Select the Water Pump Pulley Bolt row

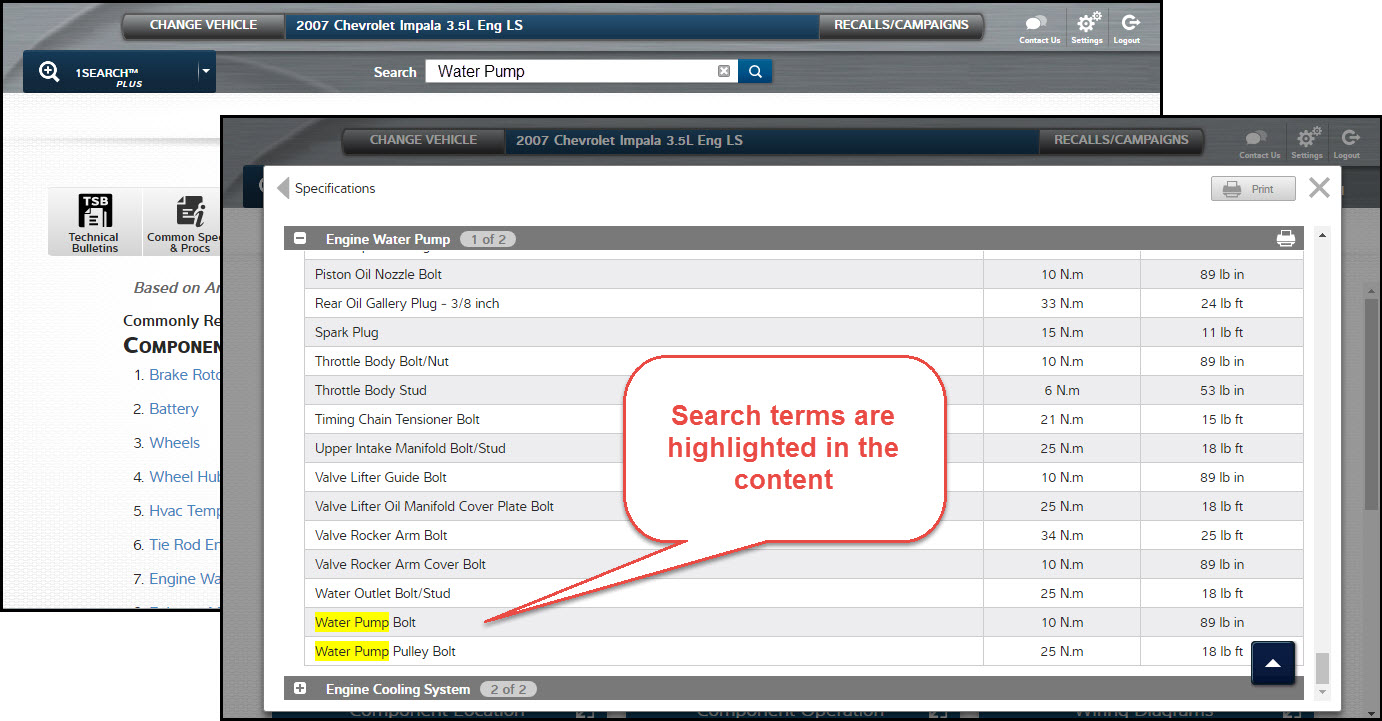[x=803, y=651]
